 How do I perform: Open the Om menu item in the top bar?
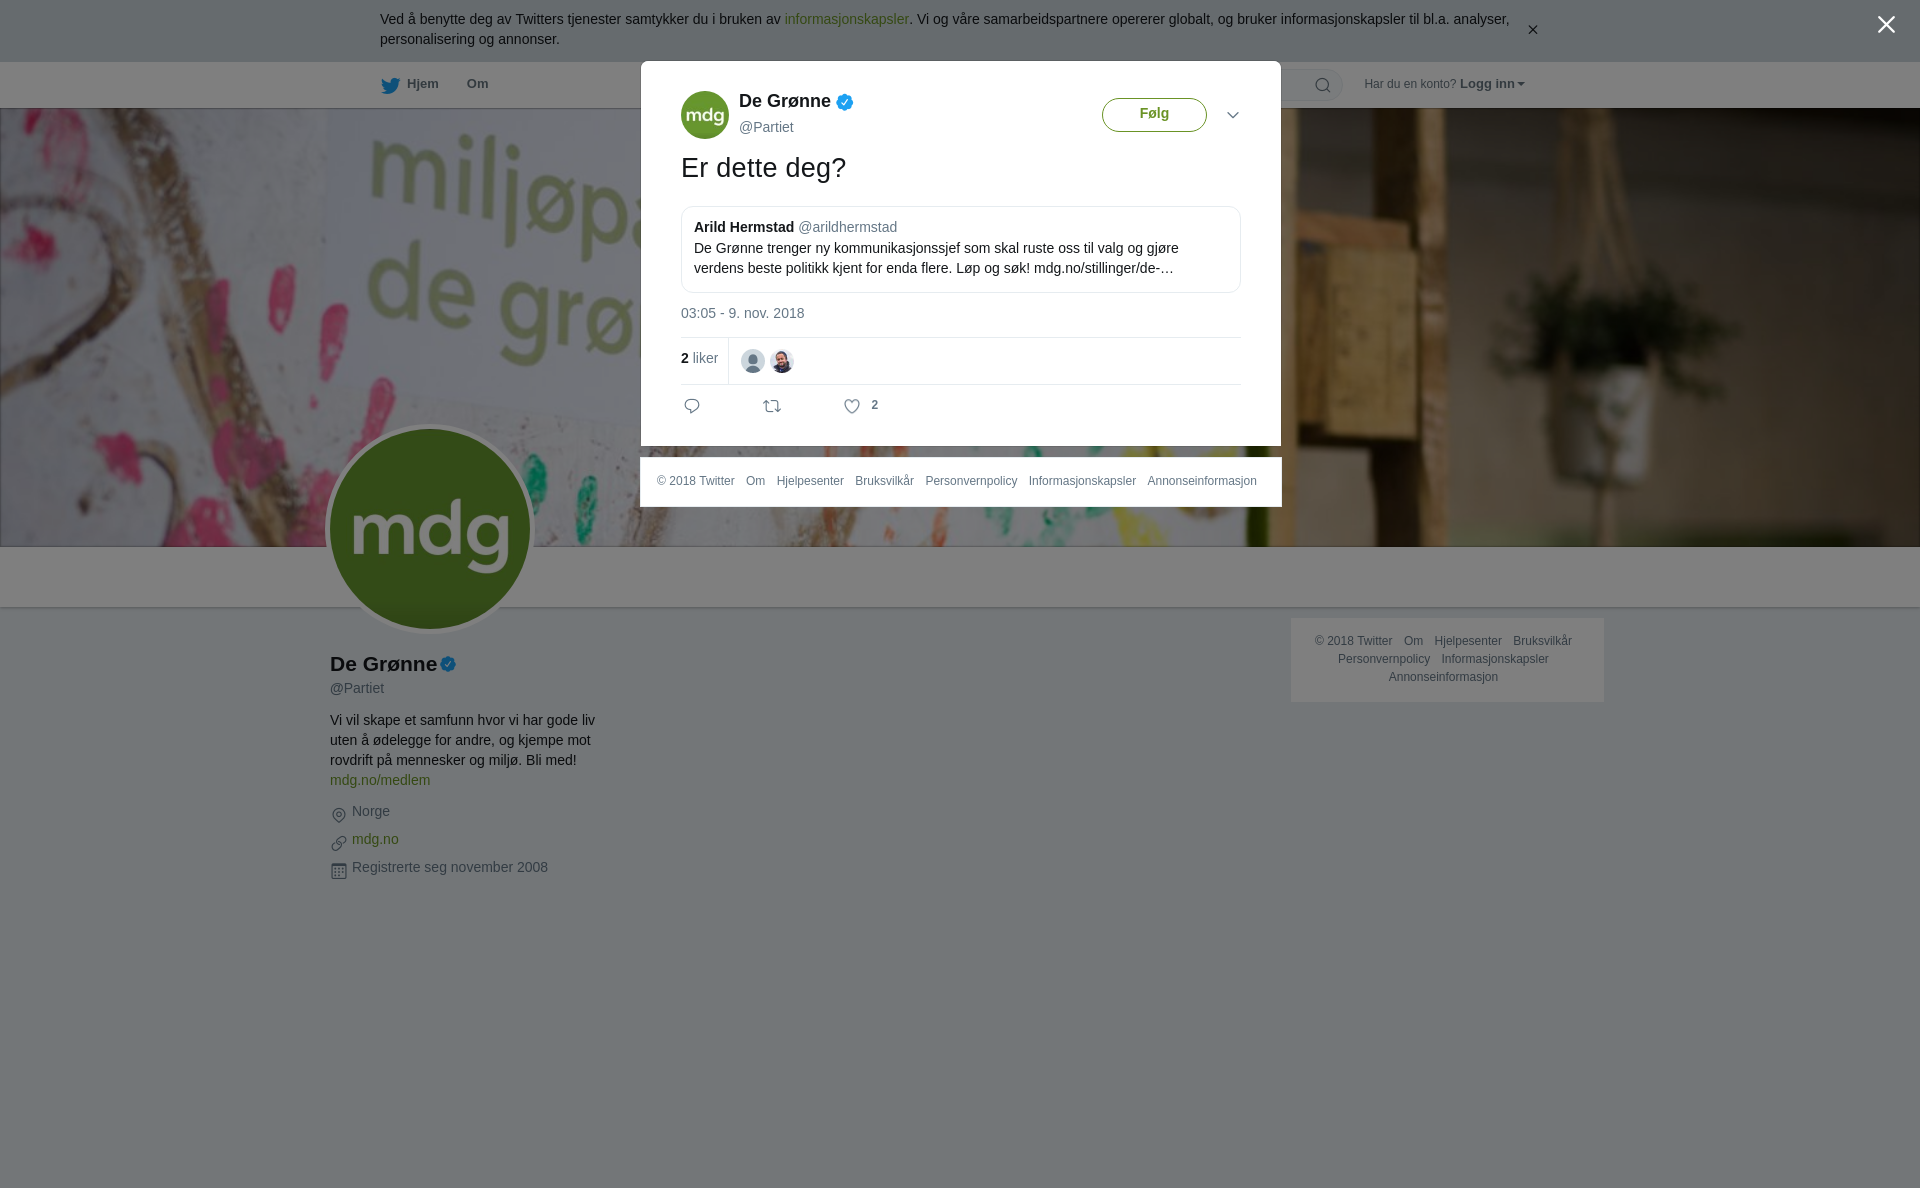click(x=477, y=84)
